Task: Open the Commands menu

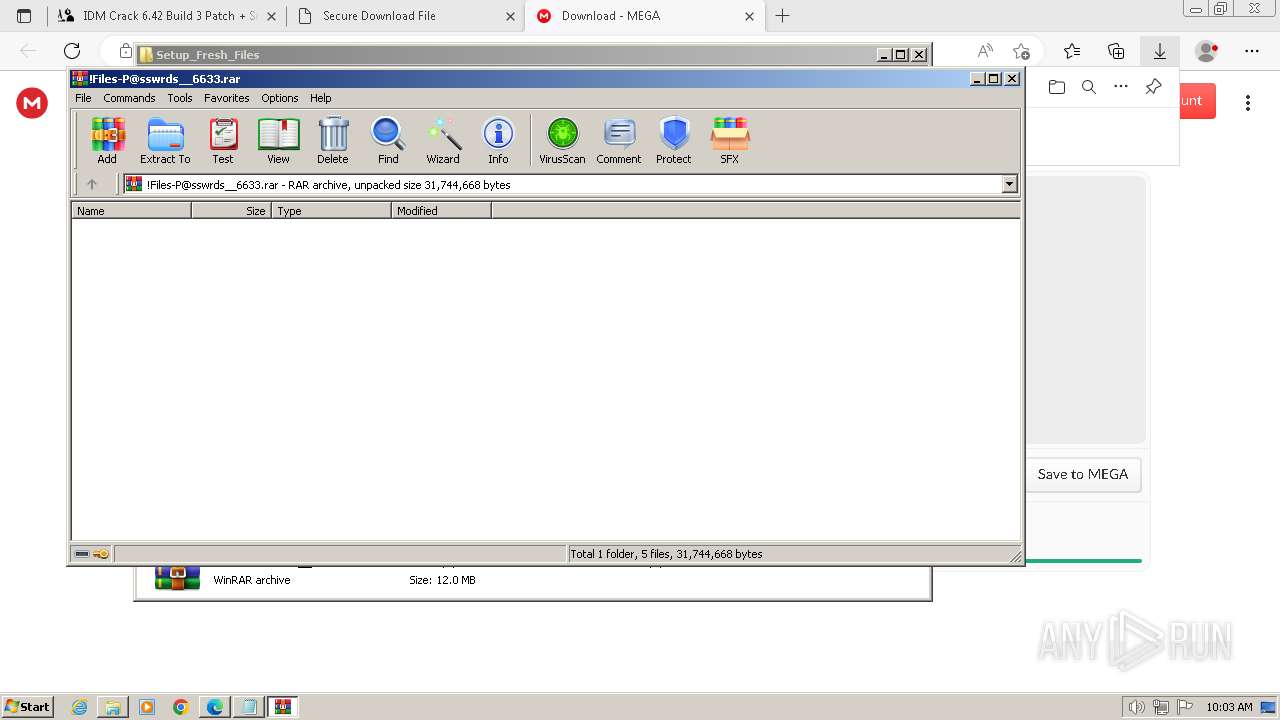Action: coord(129,98)
